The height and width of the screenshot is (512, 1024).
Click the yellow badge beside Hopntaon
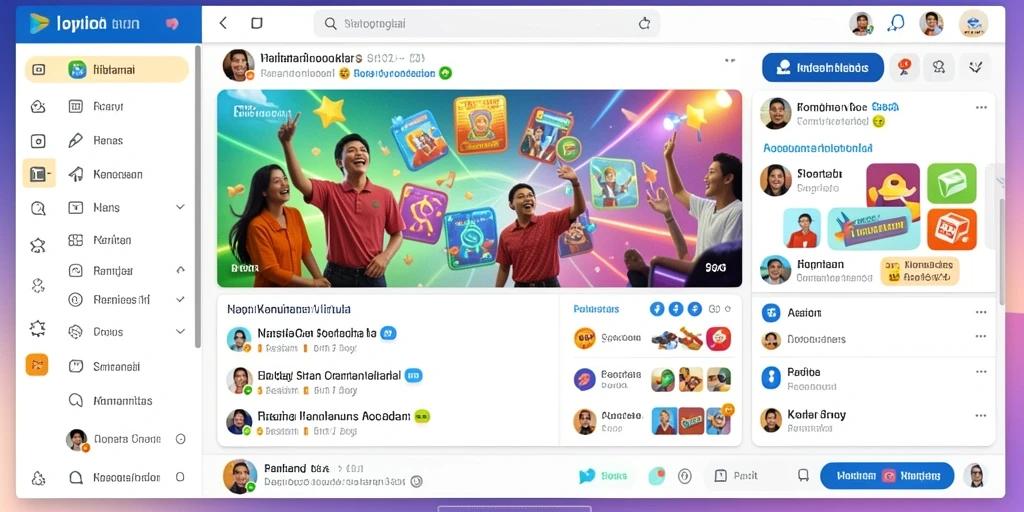pyautogui.click(x=920, y=270)
